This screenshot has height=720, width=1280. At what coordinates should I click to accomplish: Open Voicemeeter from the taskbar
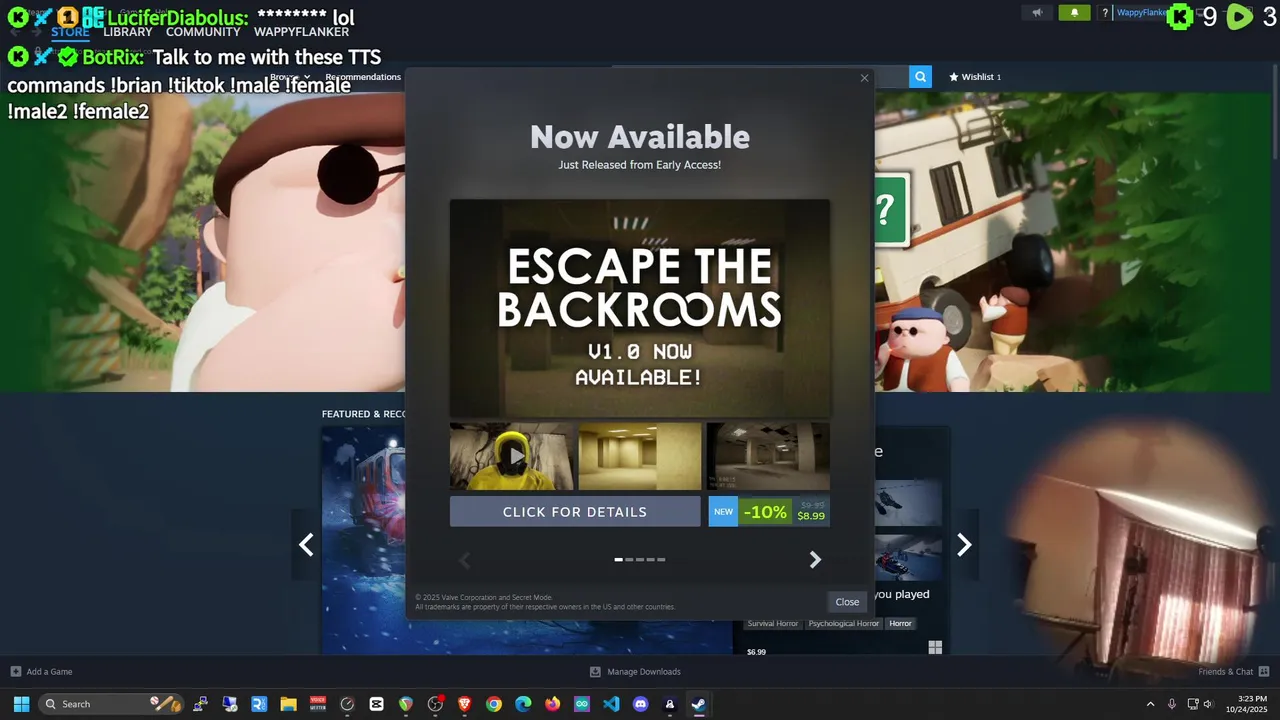click(318, 704)
